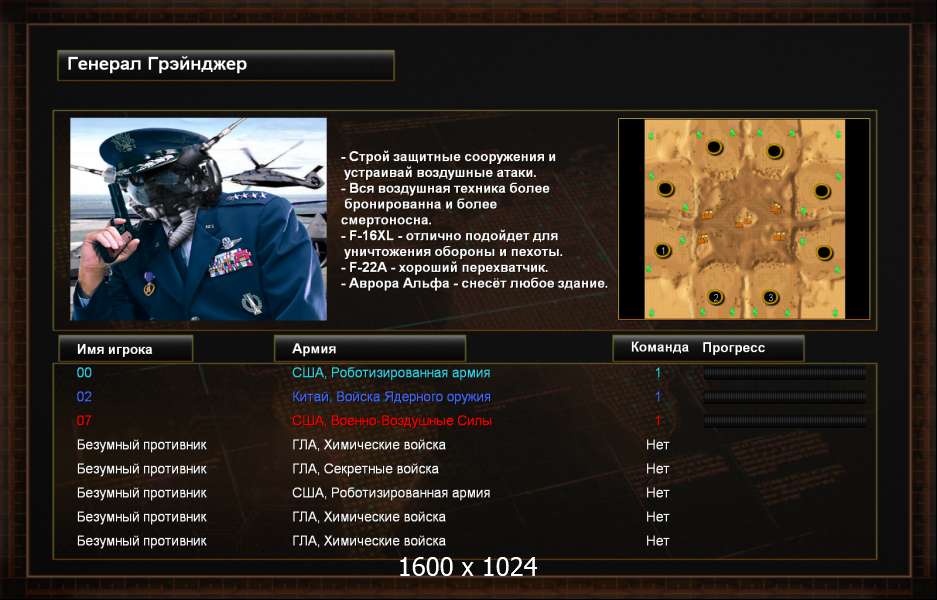Click 'Китай, Войска Ядерного оружия' army entry
Screen dimensions: 937x600
(391, 397)
